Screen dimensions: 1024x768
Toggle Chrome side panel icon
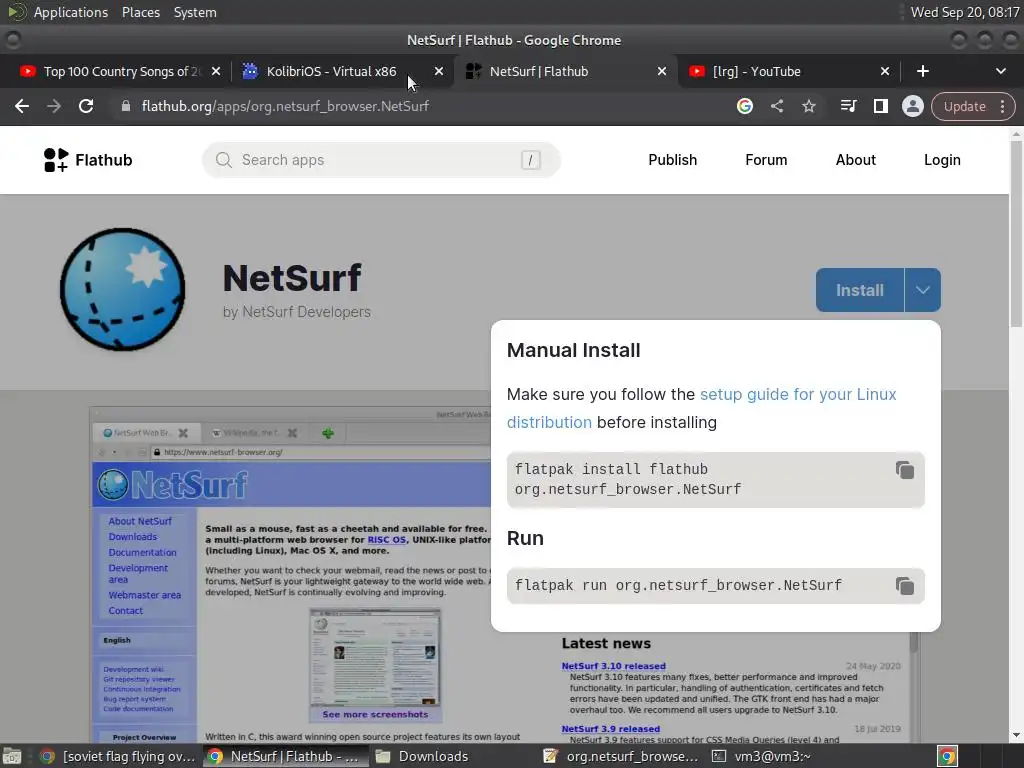coord(880,106)
